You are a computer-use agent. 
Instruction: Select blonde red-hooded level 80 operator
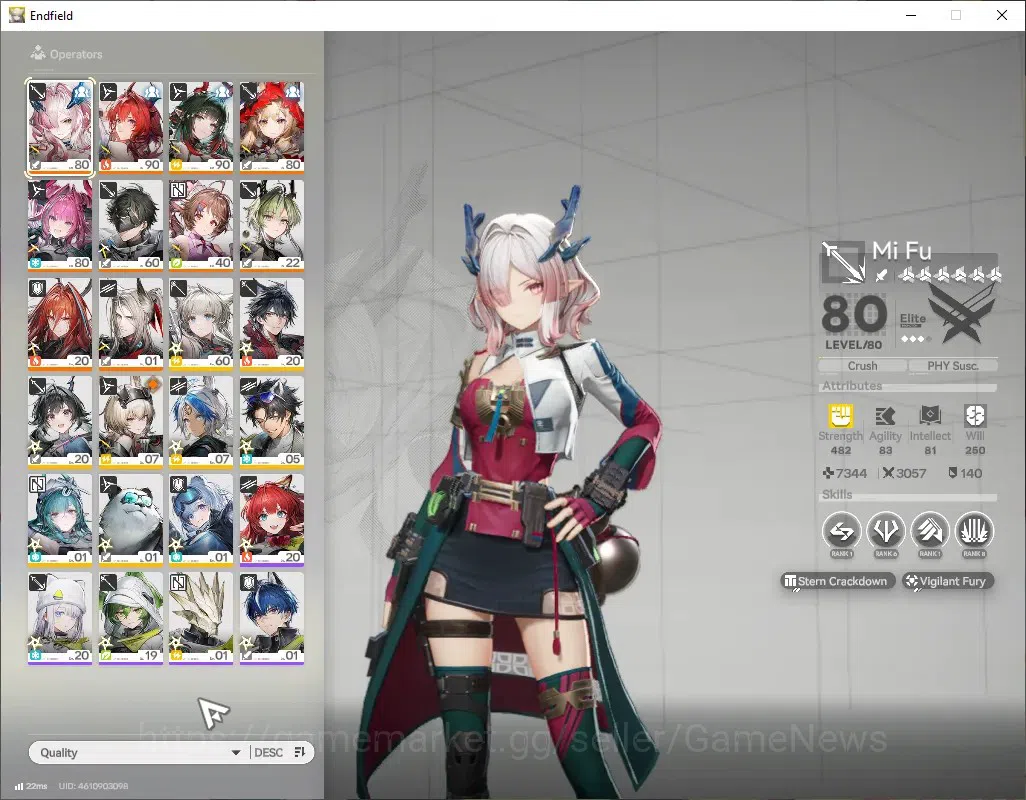click(x=272, y=127)
